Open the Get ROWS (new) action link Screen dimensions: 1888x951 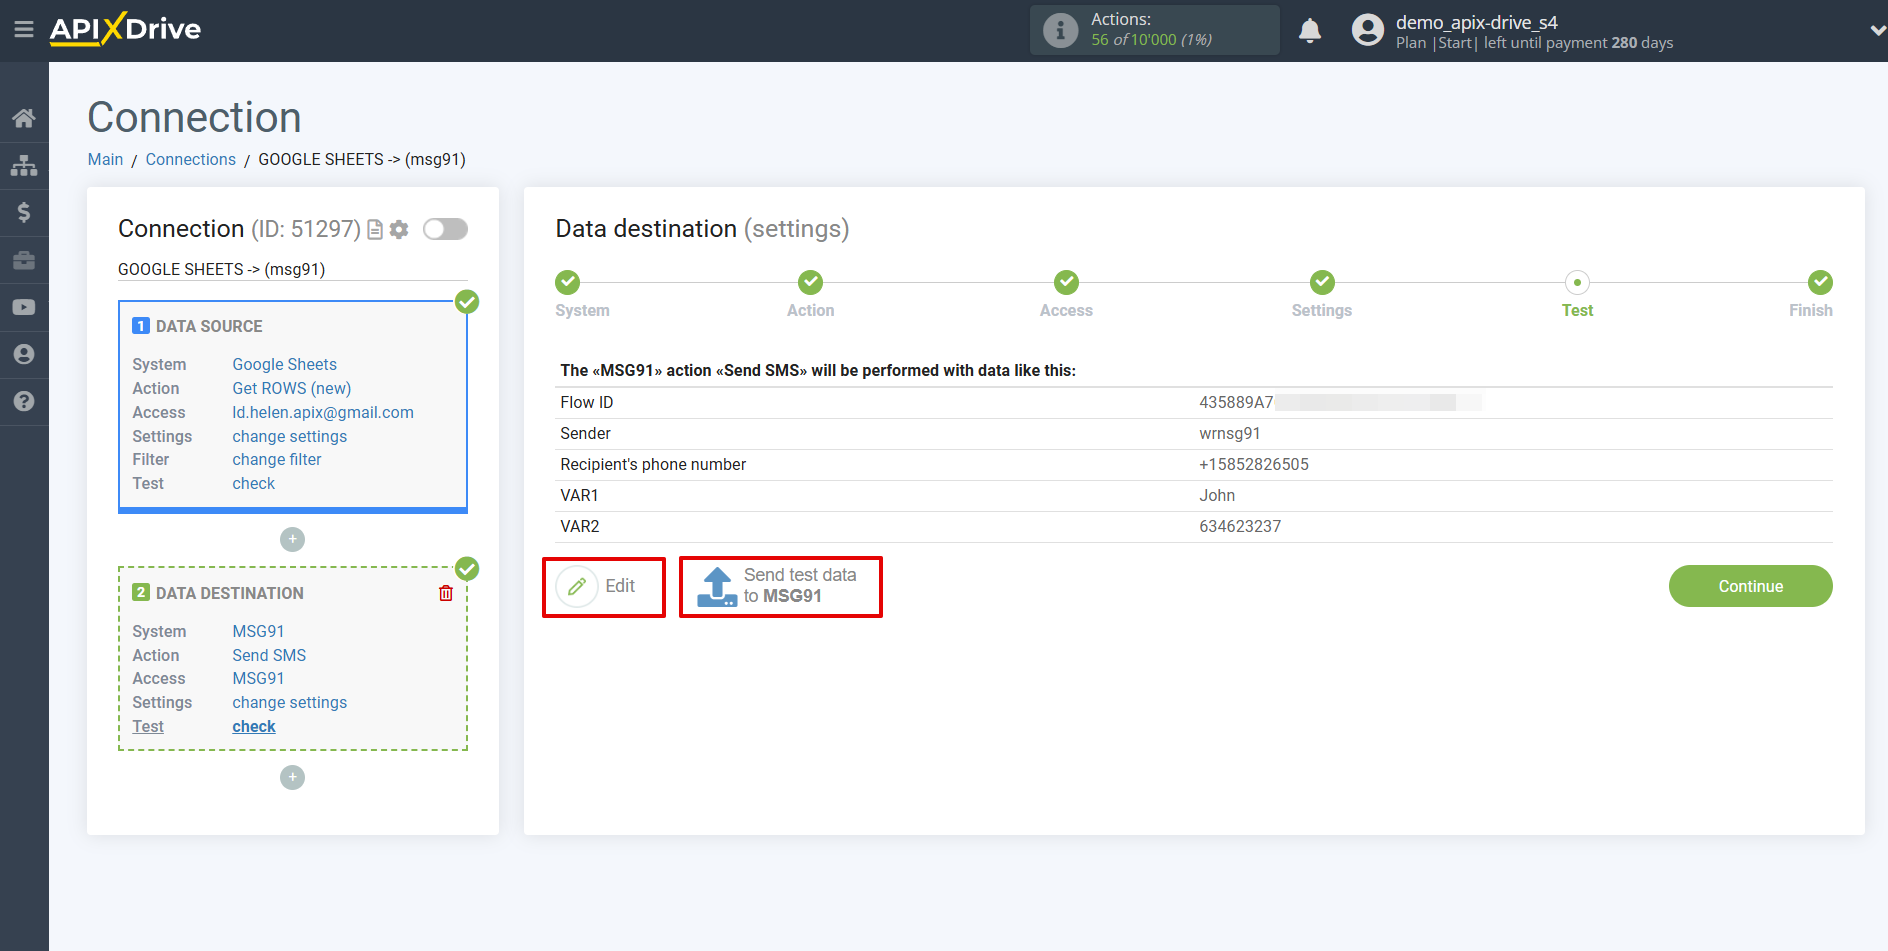click(x=292, y=389)
